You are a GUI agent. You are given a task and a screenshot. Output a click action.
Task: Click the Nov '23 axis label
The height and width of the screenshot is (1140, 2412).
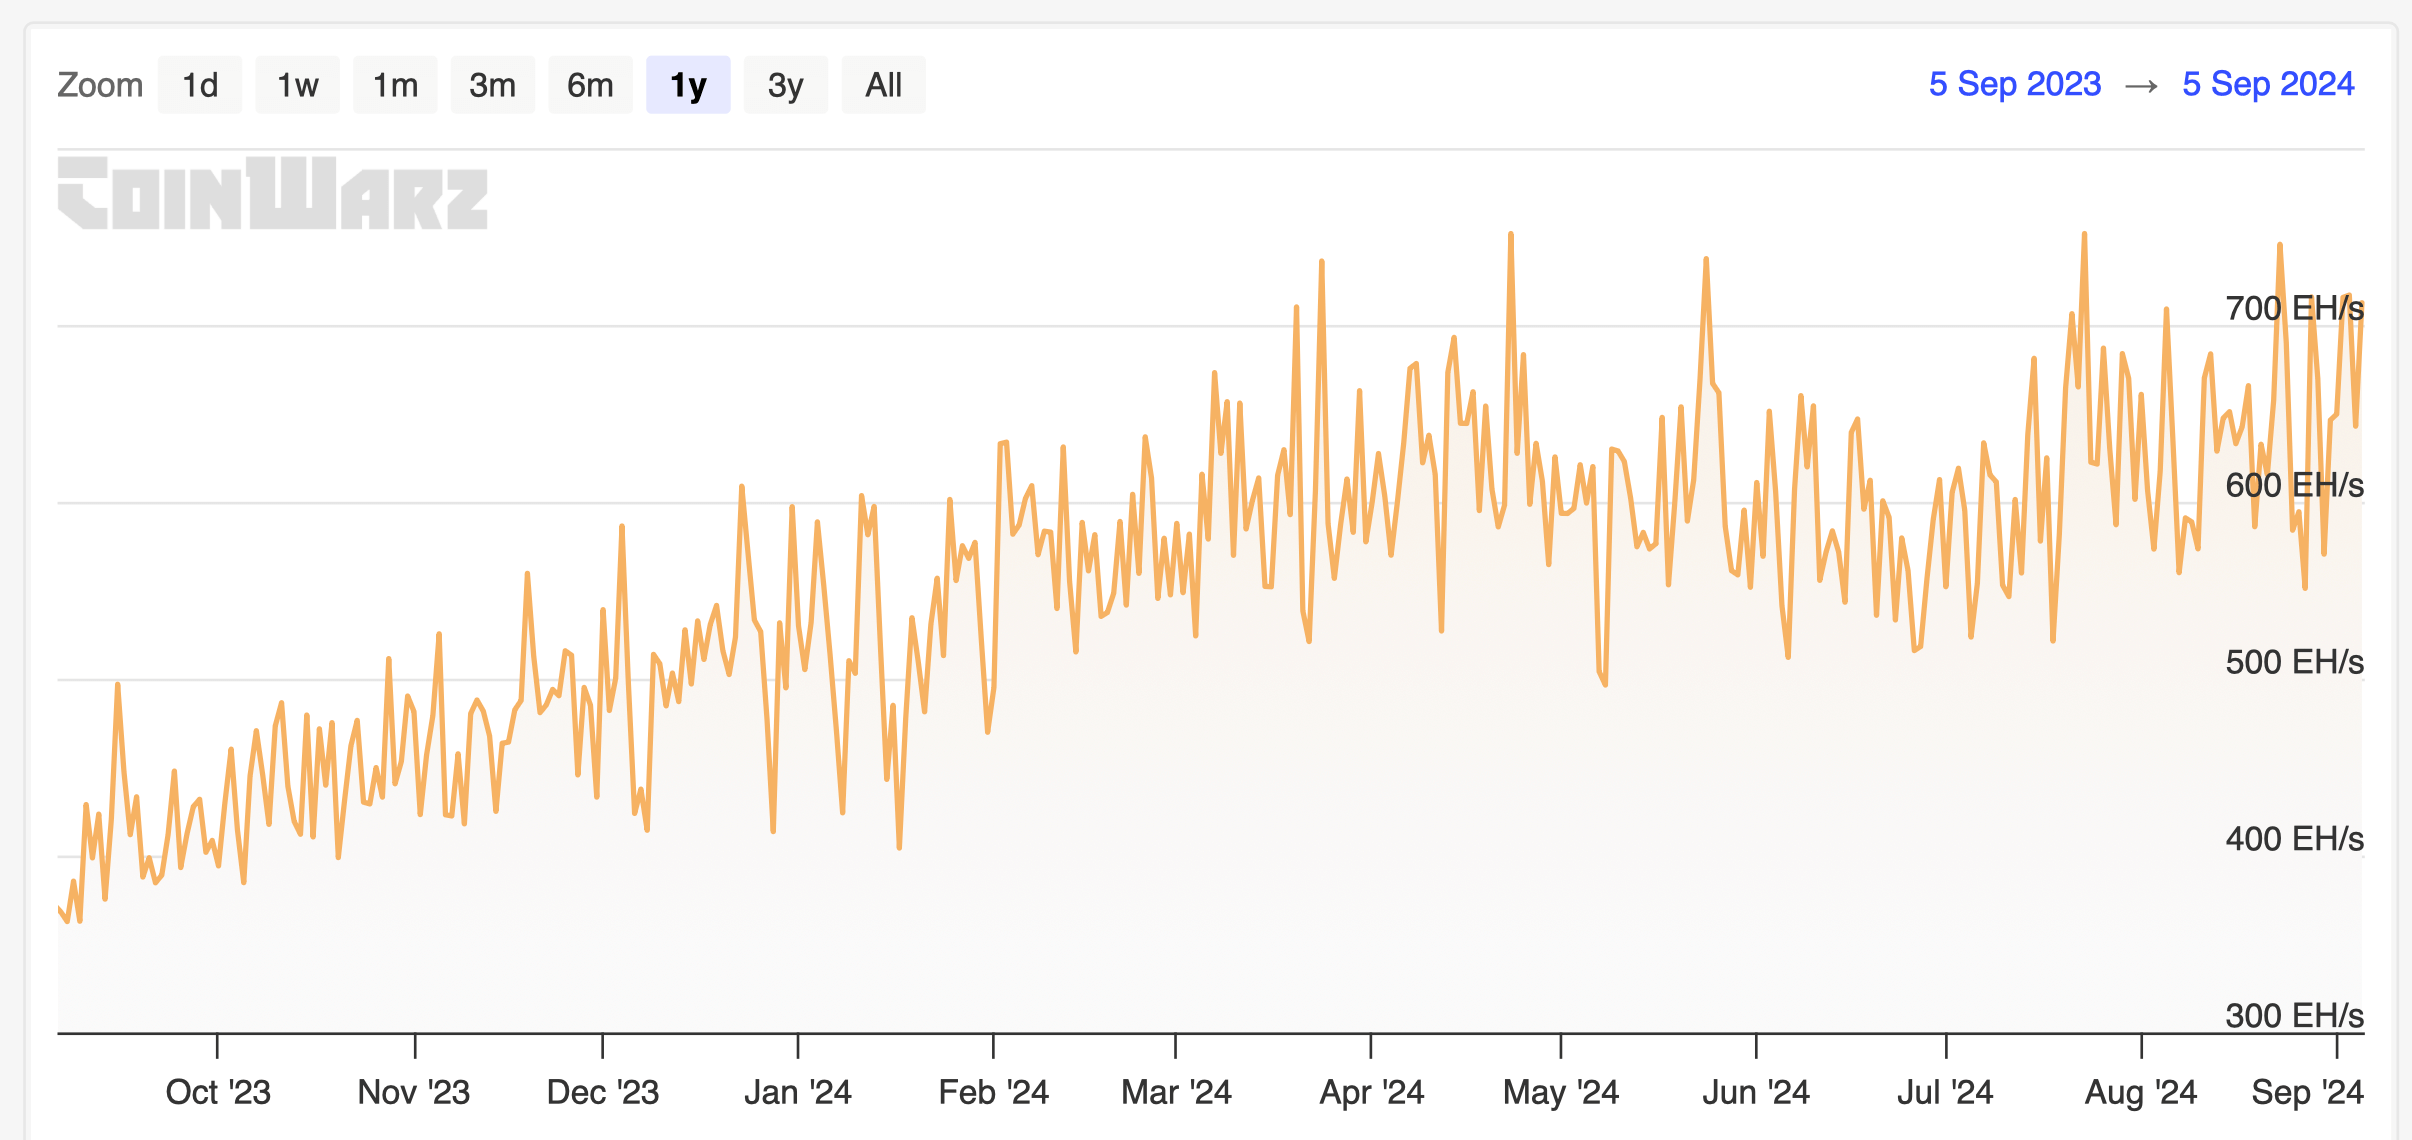[x=414, y=1092]
